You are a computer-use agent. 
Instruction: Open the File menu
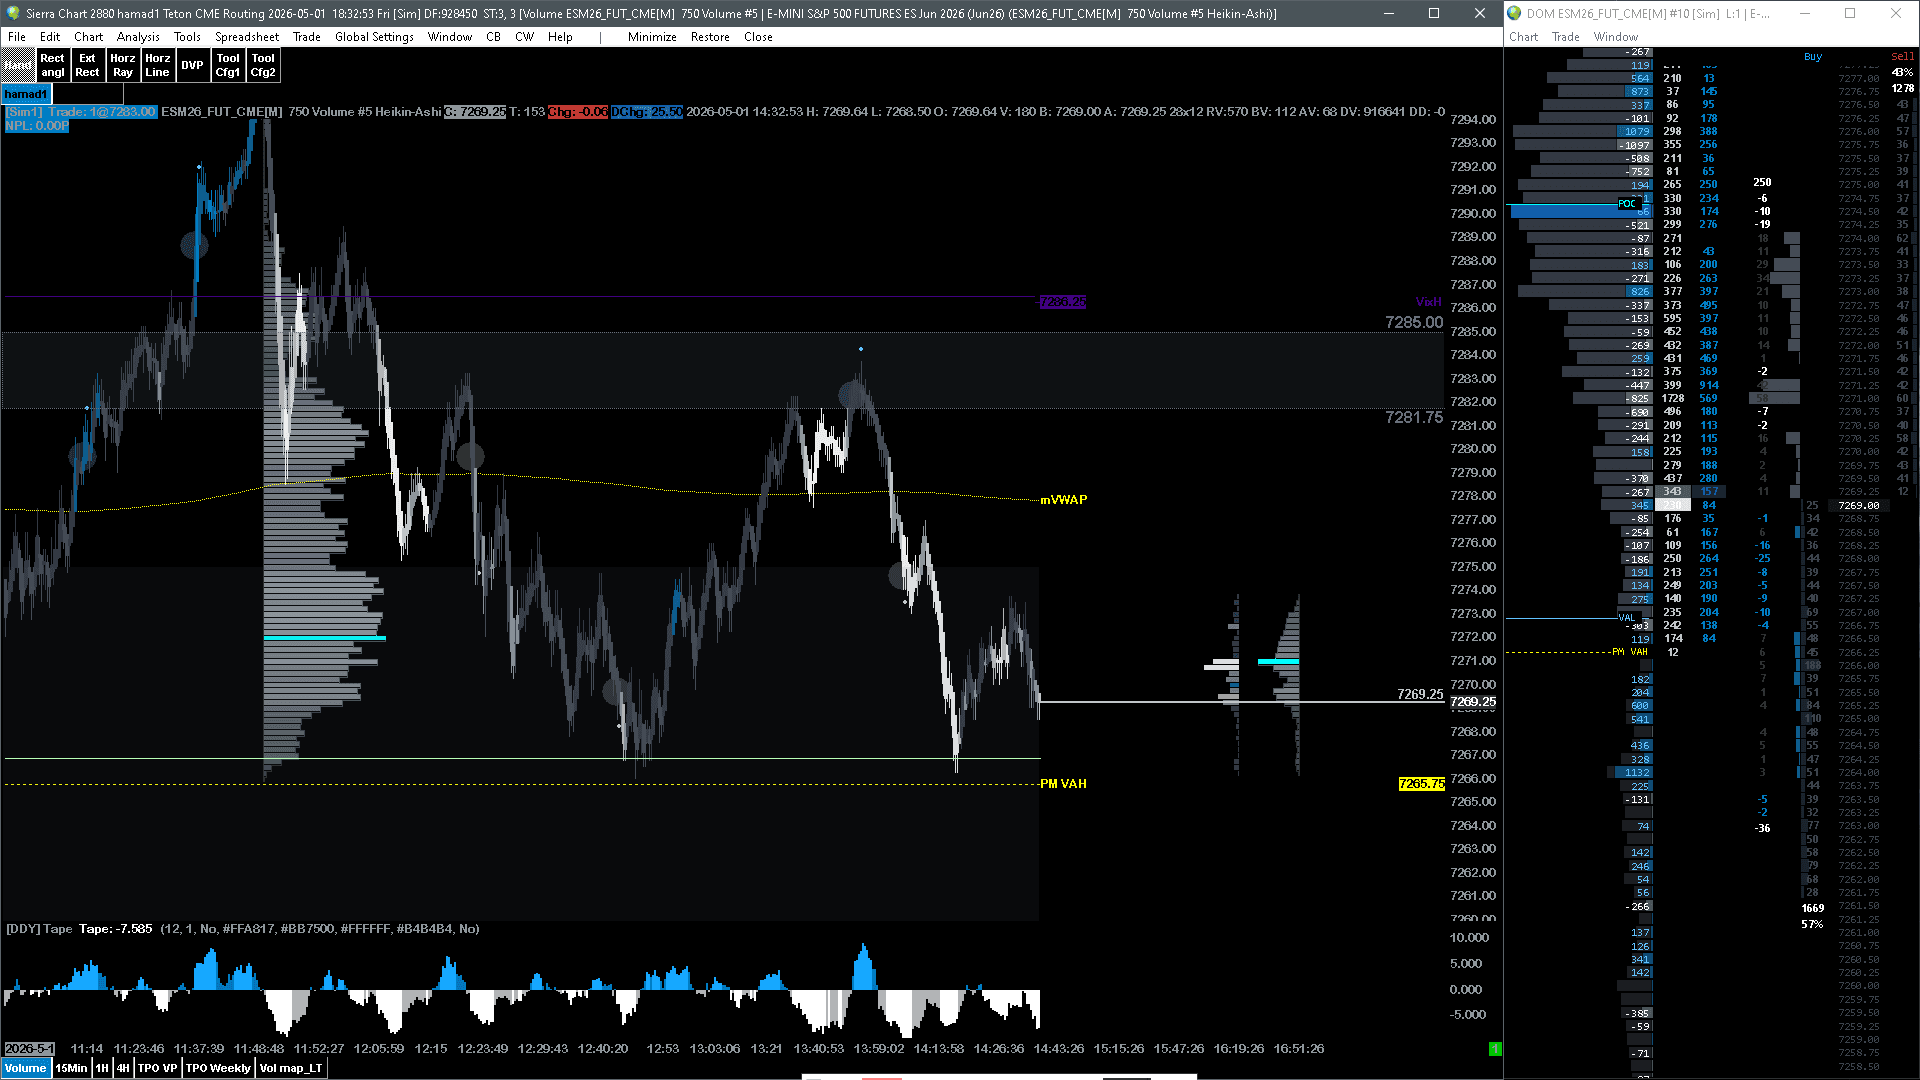pos(17,37)
